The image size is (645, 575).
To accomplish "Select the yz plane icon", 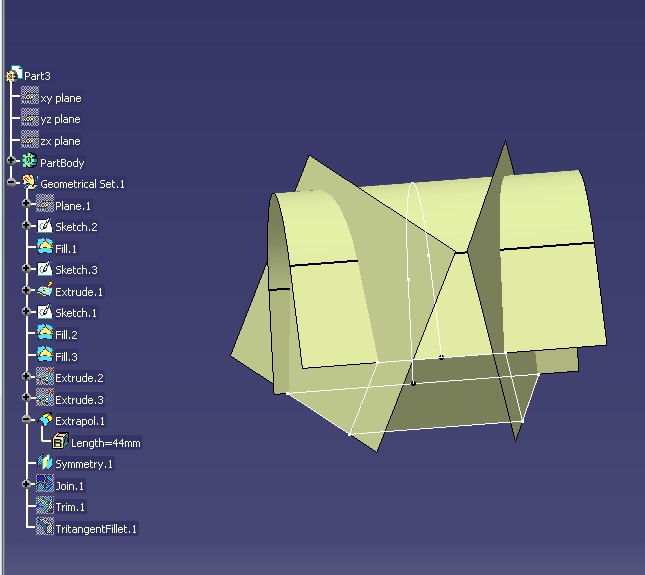I will (30, 117).
